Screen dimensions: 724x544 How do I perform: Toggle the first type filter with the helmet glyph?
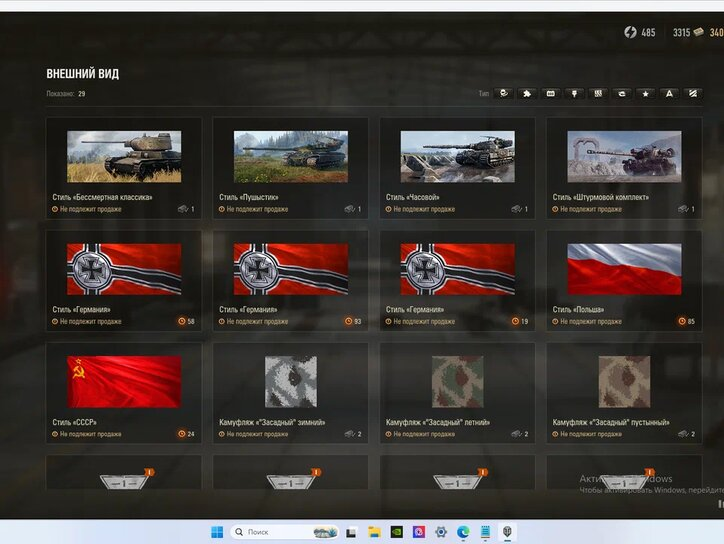(x=504, y=94)
